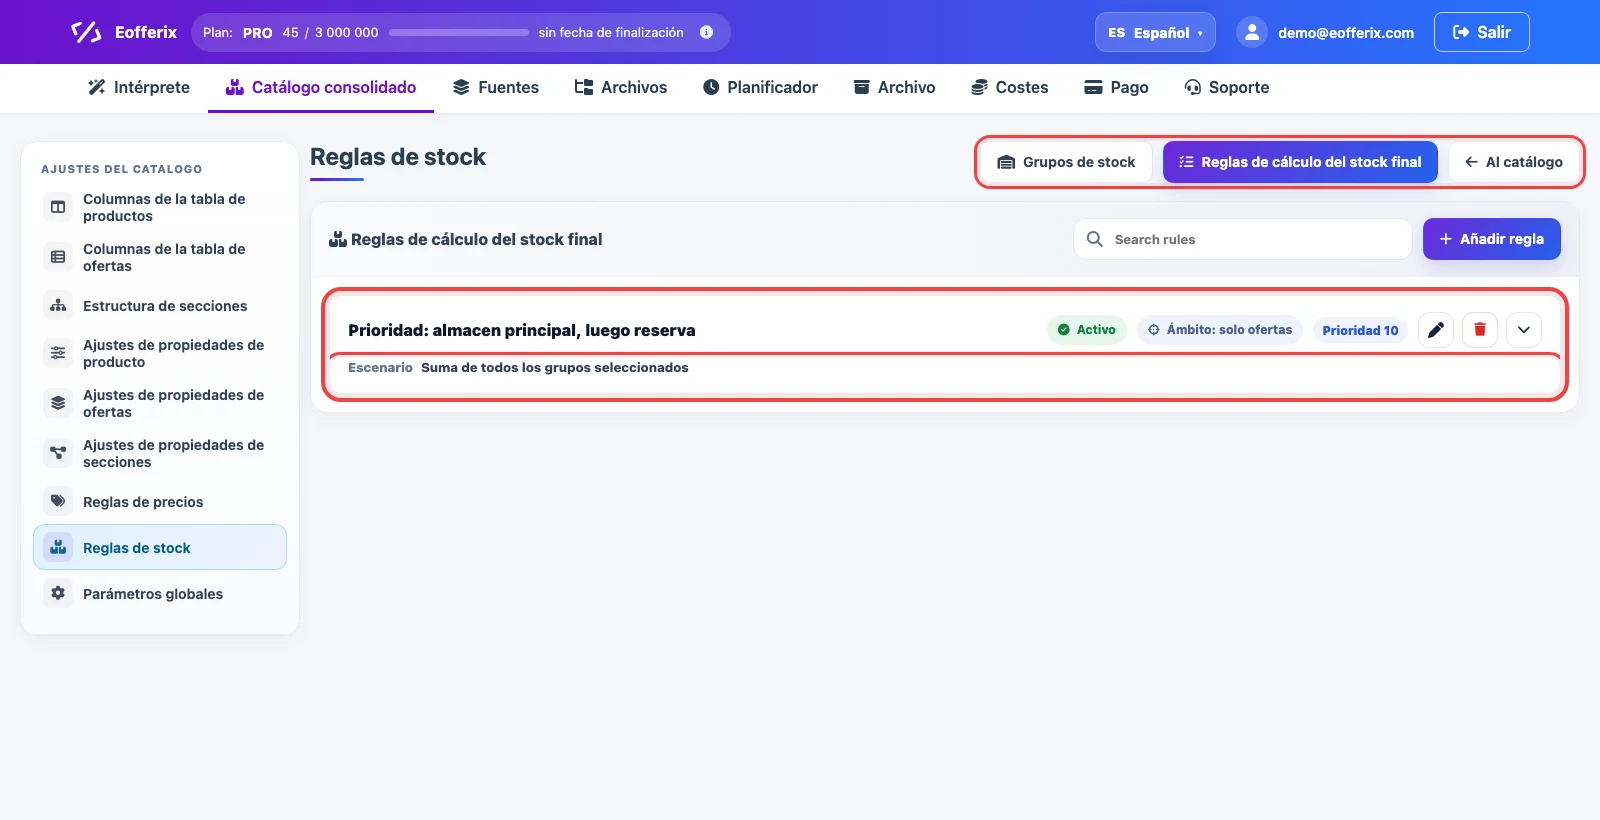Screen dimensions: 1600x820
Task: Click the stock rules boxes icon
Action: (58, 547)
